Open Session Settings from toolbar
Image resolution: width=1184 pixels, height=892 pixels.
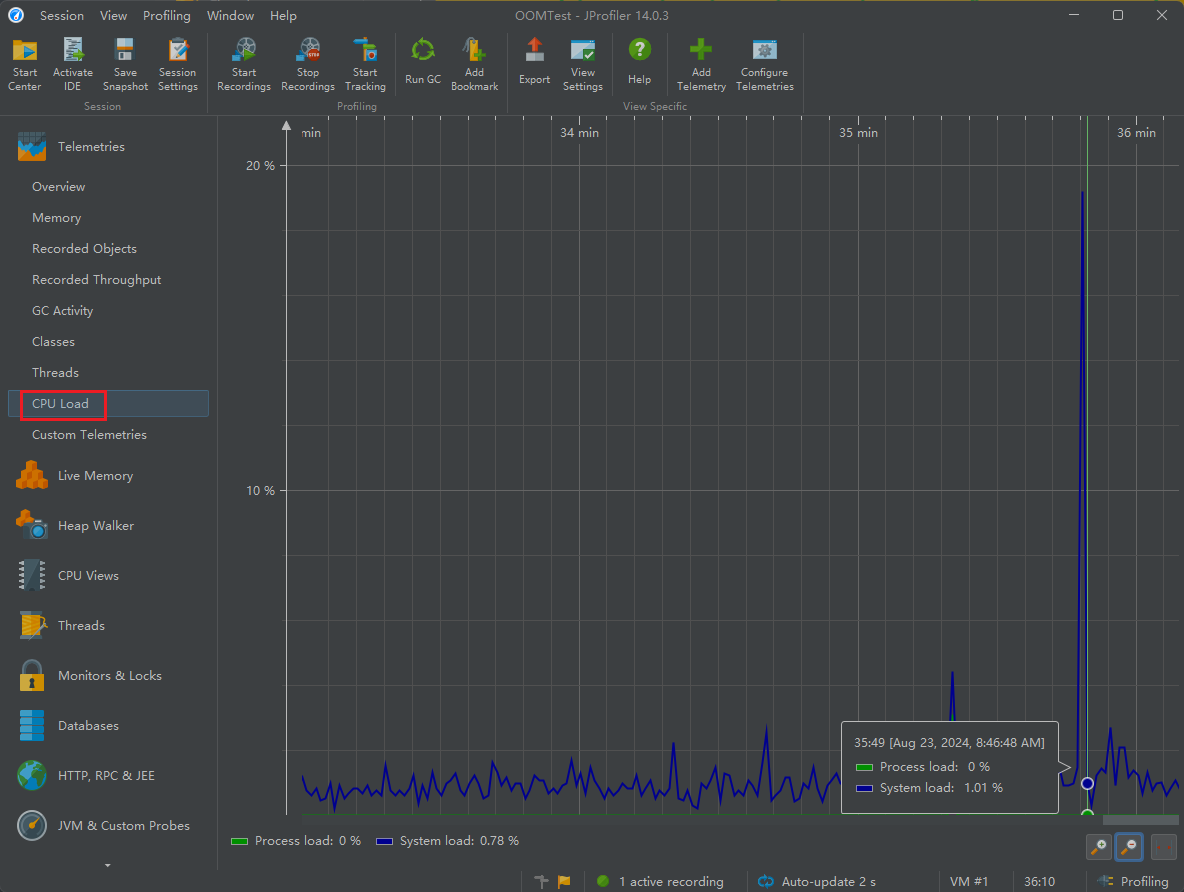(177, 65)
